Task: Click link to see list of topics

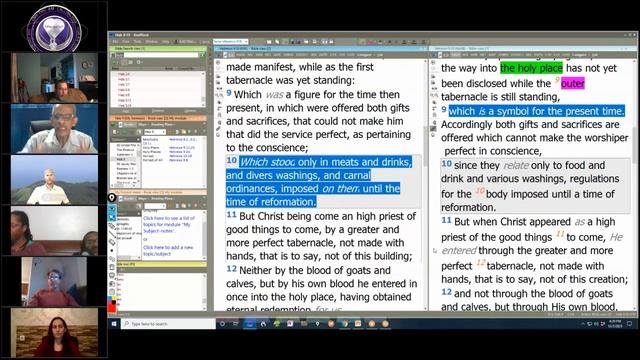Action: pyautogui.click(x=169, y=224)
